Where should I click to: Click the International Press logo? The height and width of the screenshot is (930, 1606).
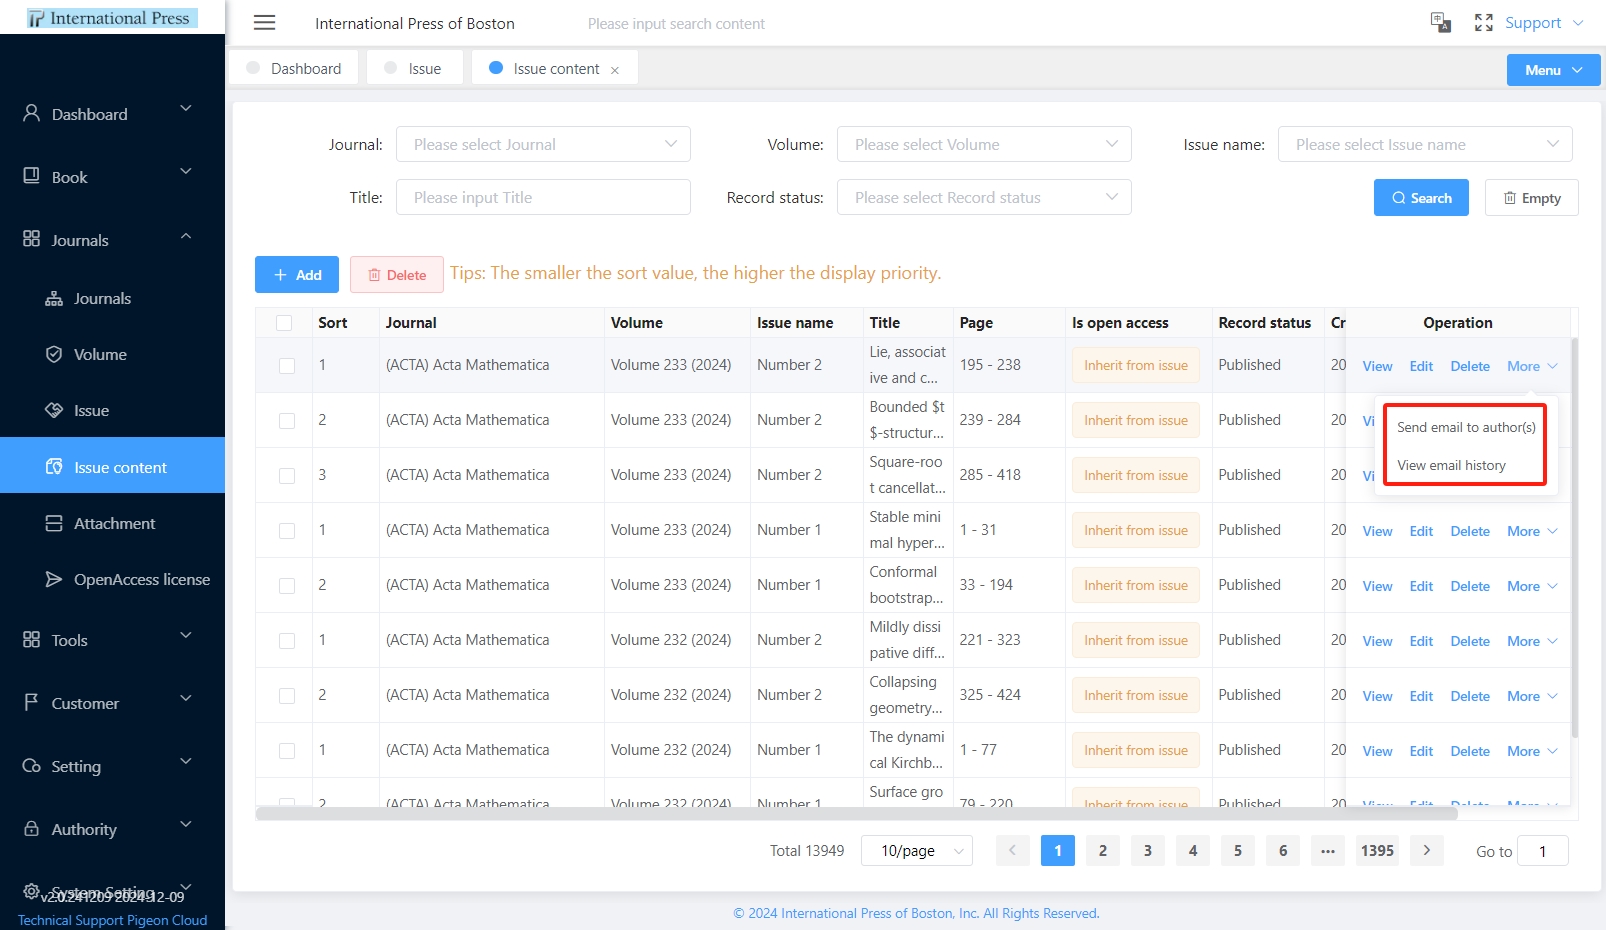[x=112, y=18]
